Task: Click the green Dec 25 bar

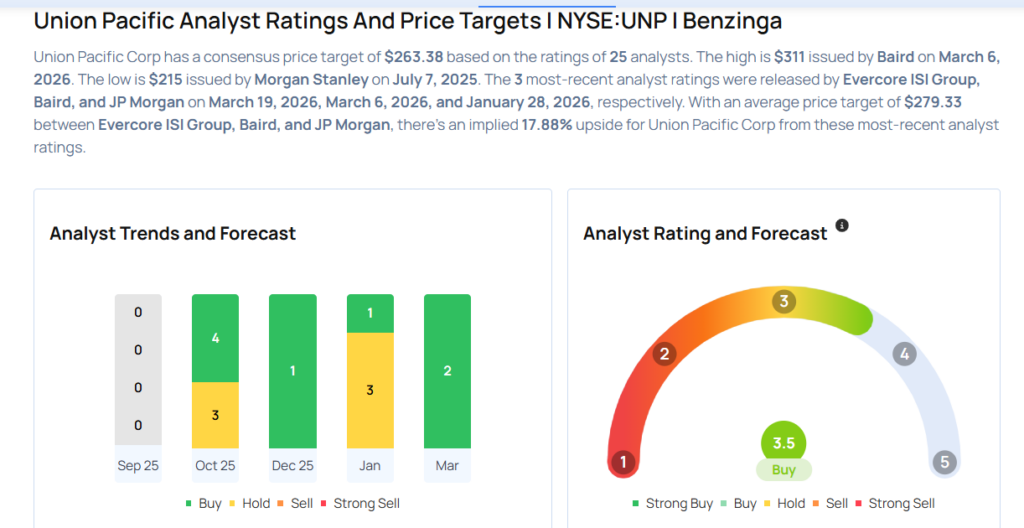Action: click(x=293, y=371)
